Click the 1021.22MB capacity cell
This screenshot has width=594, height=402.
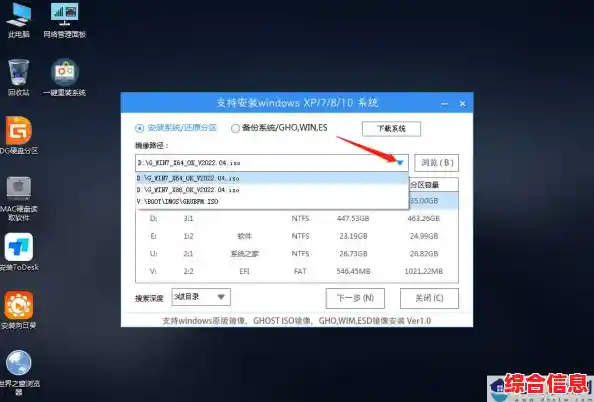coord(424,271)
